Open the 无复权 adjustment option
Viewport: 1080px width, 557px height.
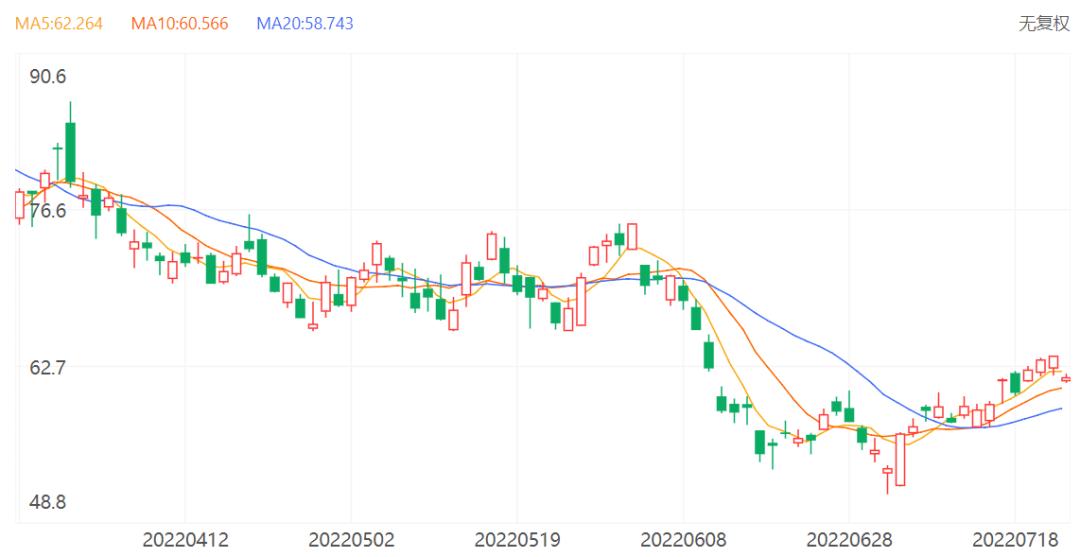1043,23
